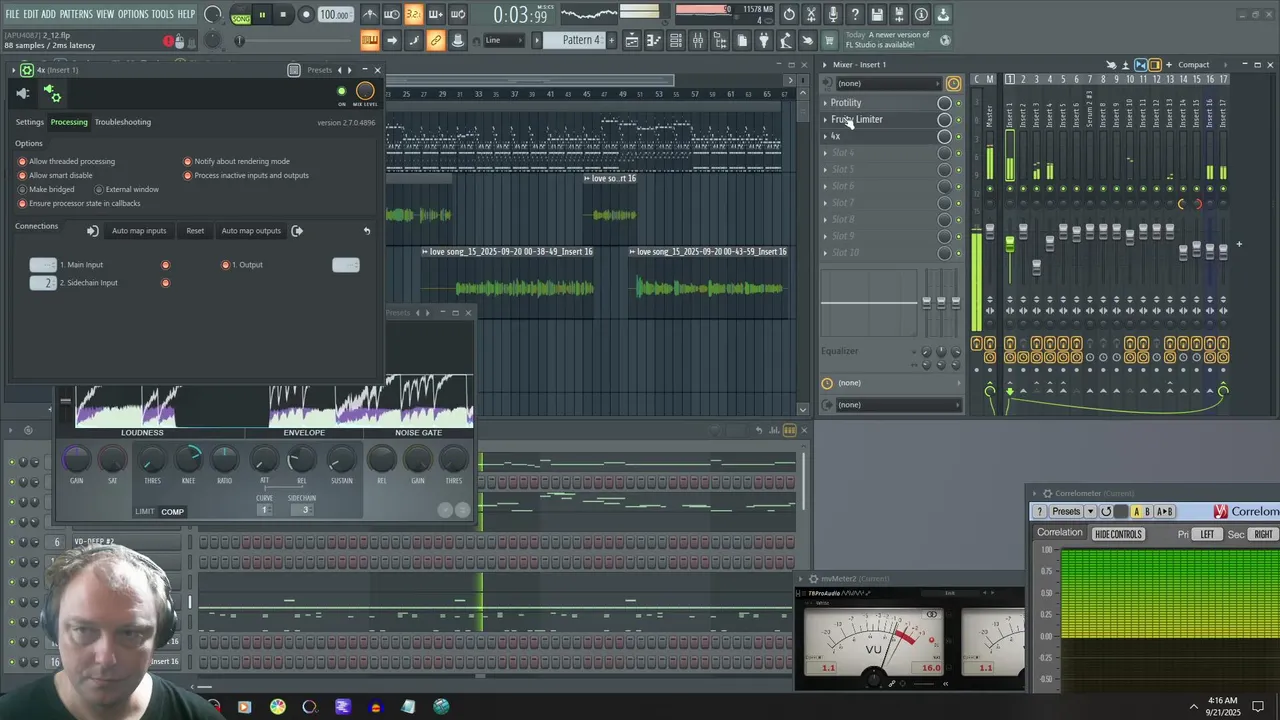The image size is (1280, 720).
Task: Toggle the green ON light in 4x plugin
Action: point(342,92)
